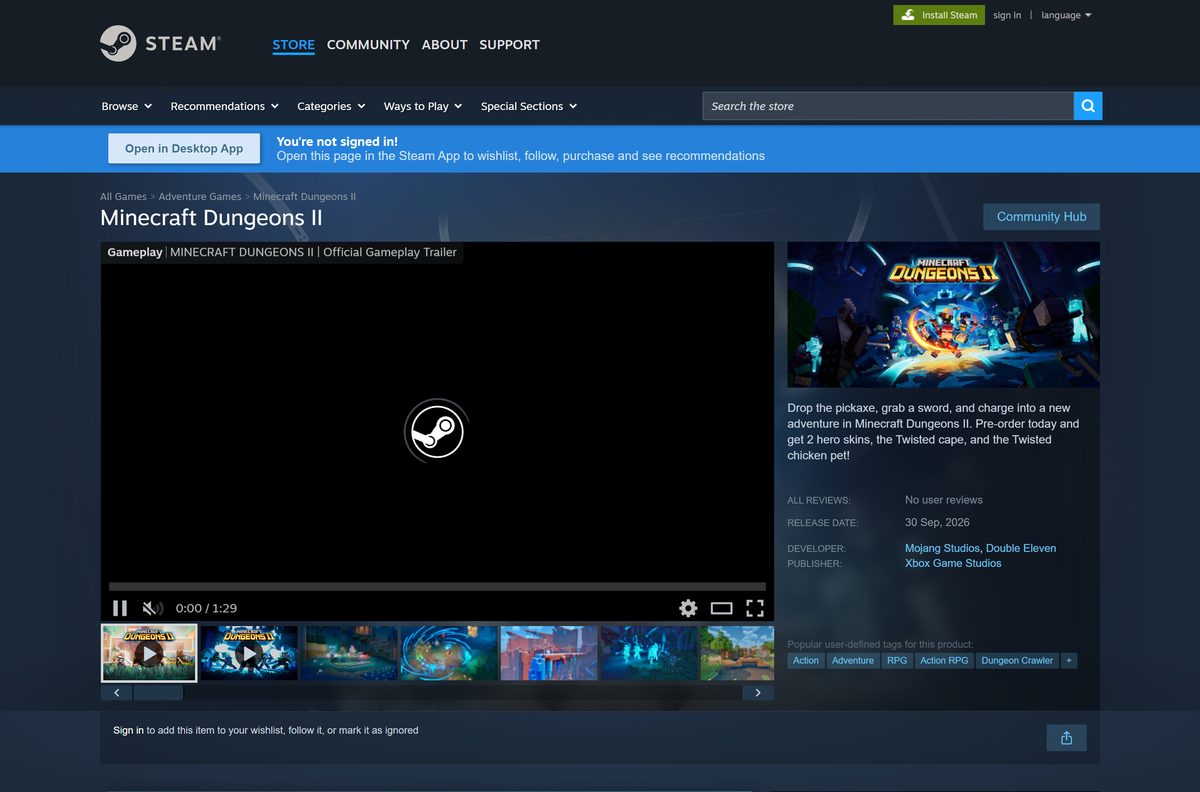Expand the Categories menu

coord(331,106)
